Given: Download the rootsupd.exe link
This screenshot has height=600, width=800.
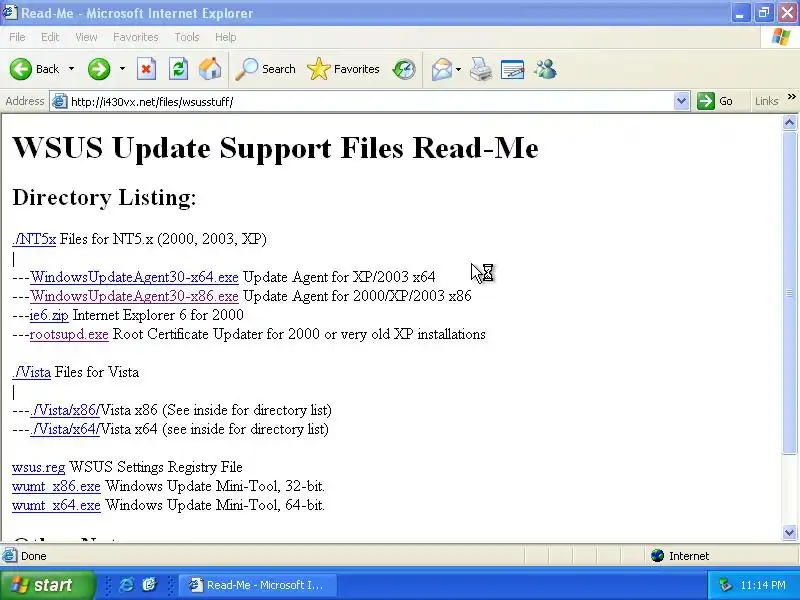Looking at the screenshot, I should [69, 334].
